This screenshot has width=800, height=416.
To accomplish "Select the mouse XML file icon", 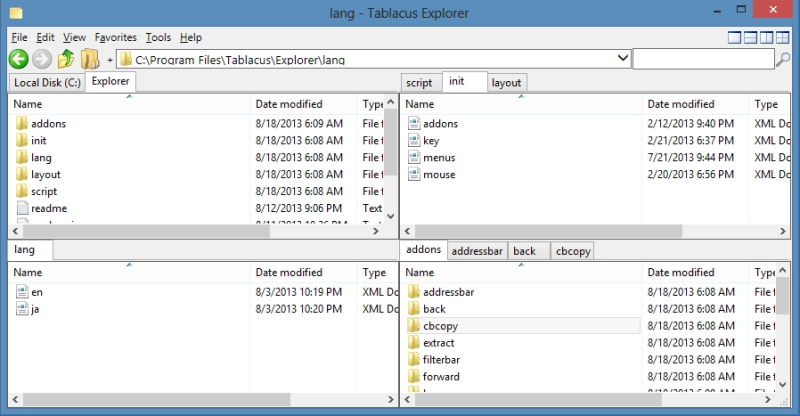I will point(414,174).
